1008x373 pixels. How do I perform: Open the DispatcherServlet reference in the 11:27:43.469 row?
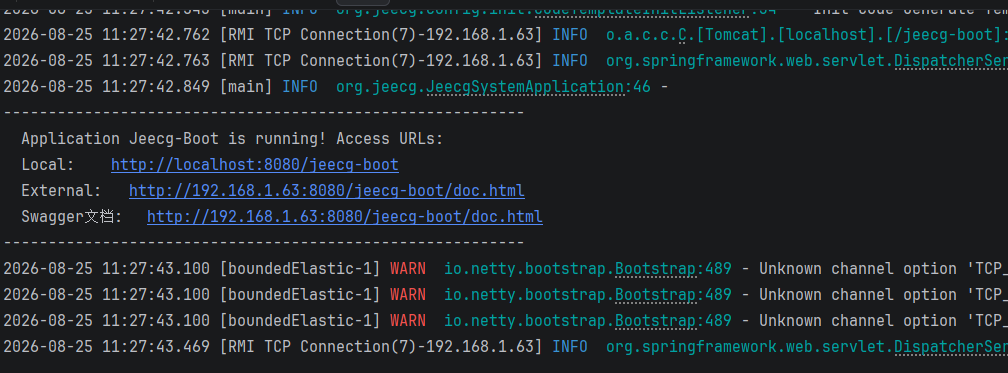(951, 347)
